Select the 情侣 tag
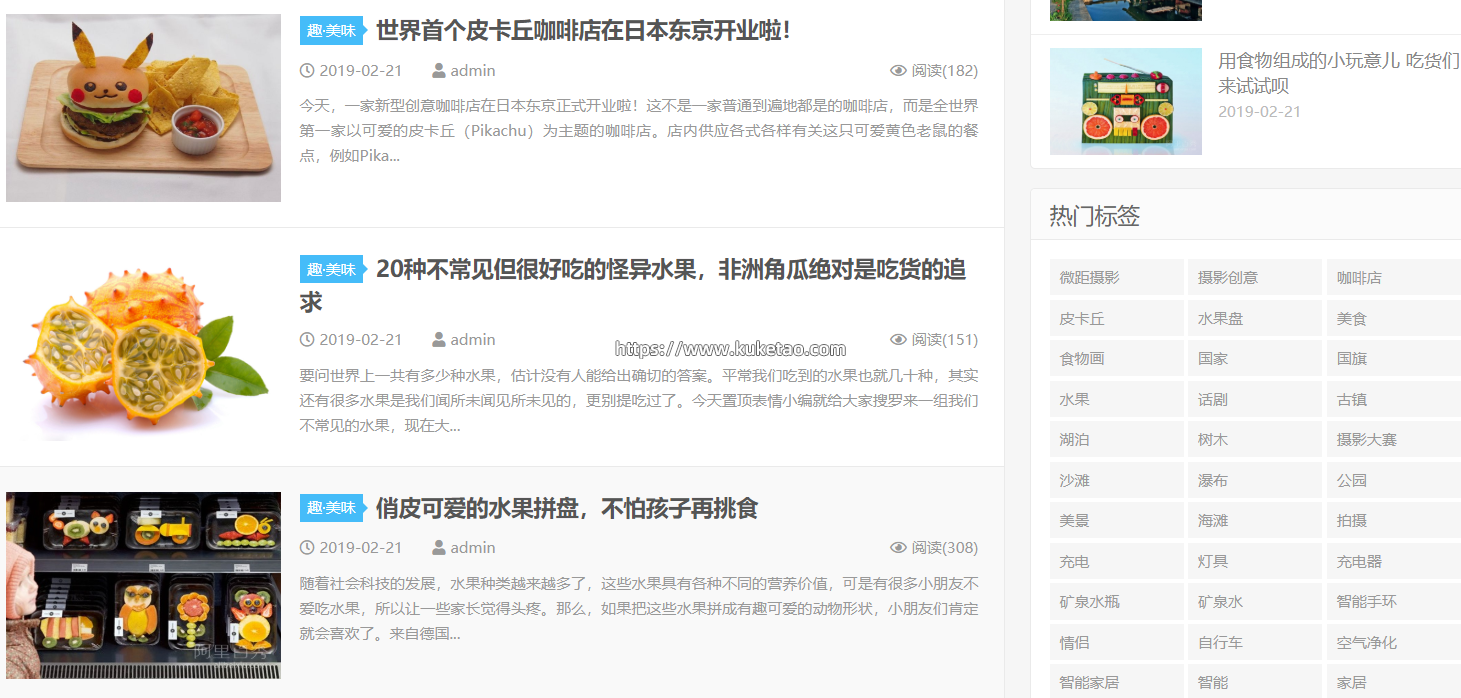The height and width of the screenshot is (698, 1461). pyautogui.click(x=1117, y=643)
